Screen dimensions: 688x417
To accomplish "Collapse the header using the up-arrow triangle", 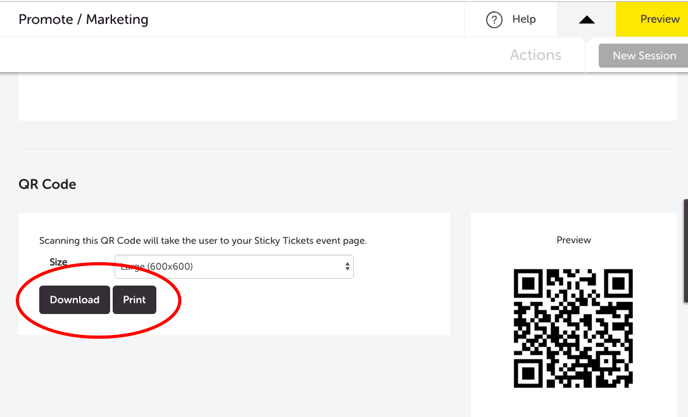I will pyautogui.click(x=587, y=20).
